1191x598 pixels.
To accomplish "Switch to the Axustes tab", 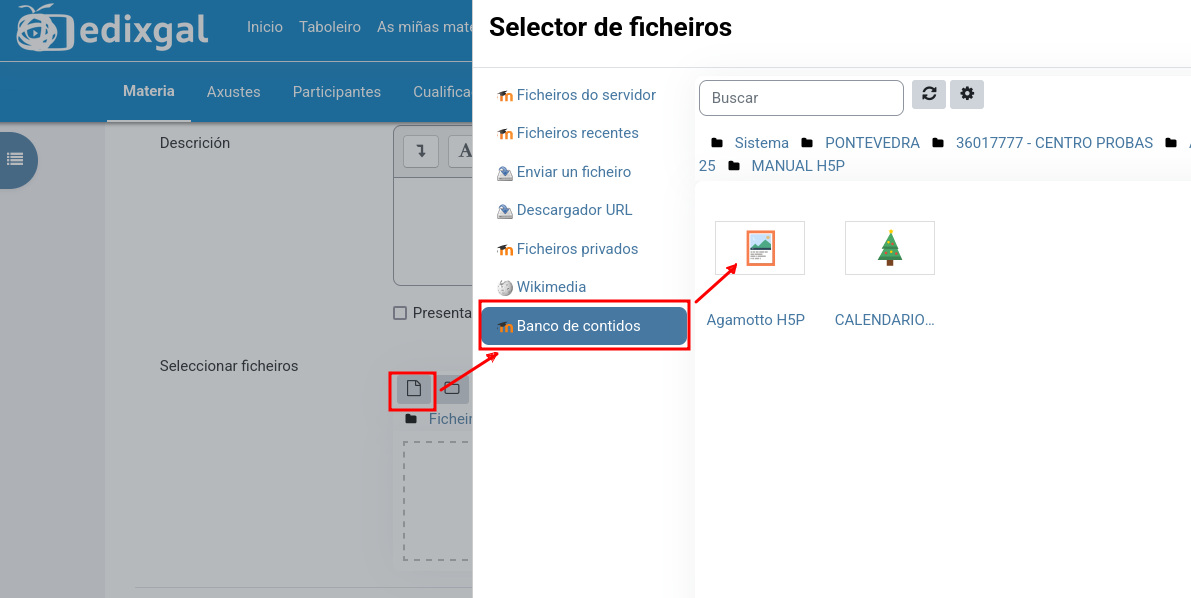I will point(233,92).
